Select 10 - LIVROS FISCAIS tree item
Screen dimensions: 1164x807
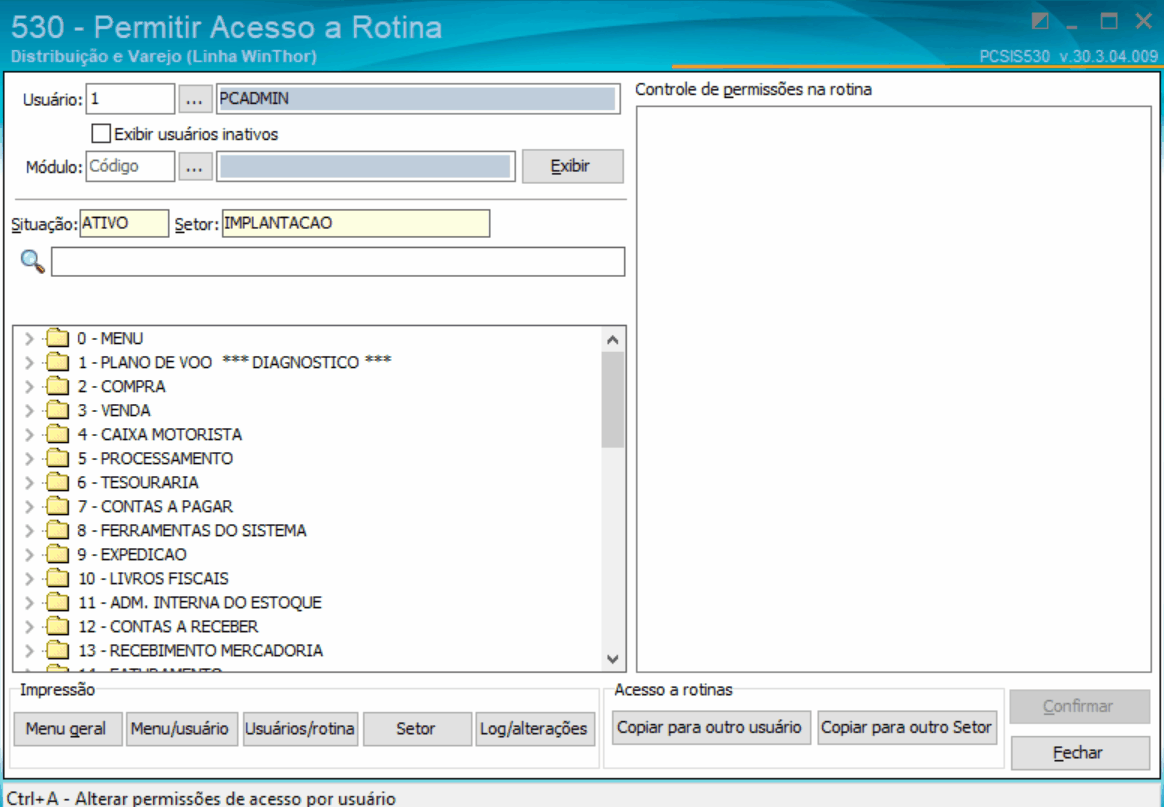pyautogui.click(x=153, y=579)
